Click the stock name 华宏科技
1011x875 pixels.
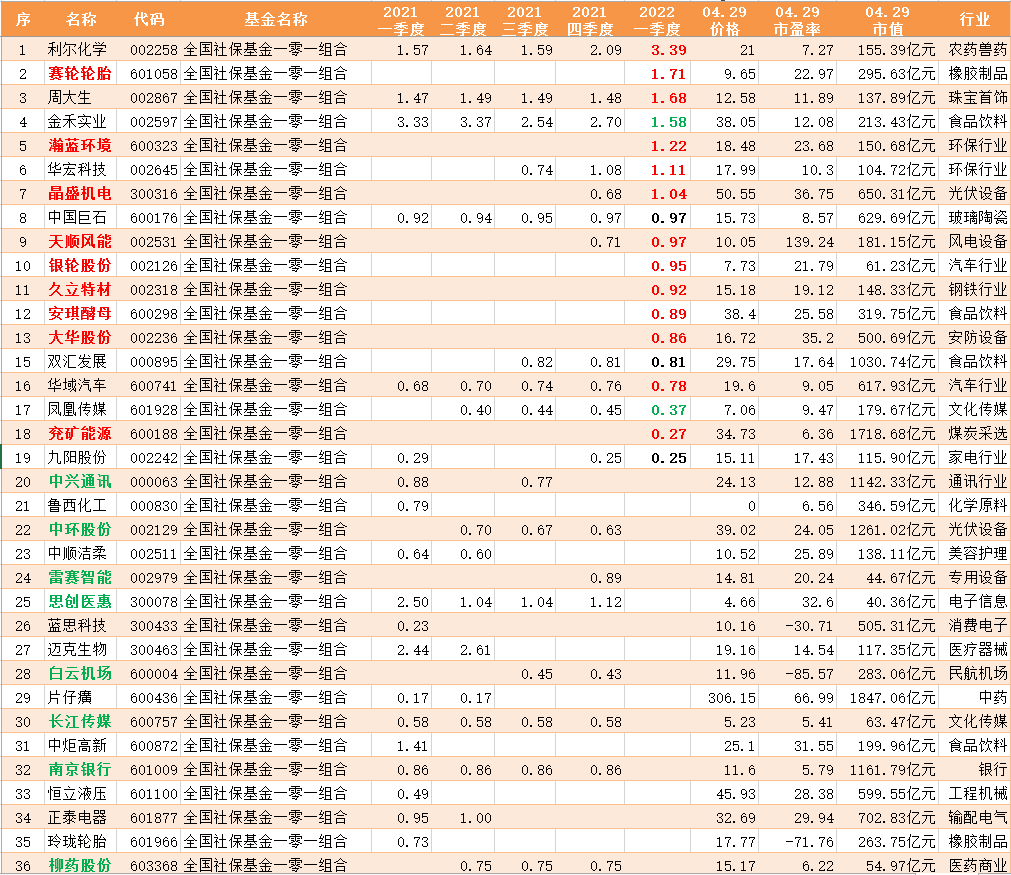pos(77,170)
